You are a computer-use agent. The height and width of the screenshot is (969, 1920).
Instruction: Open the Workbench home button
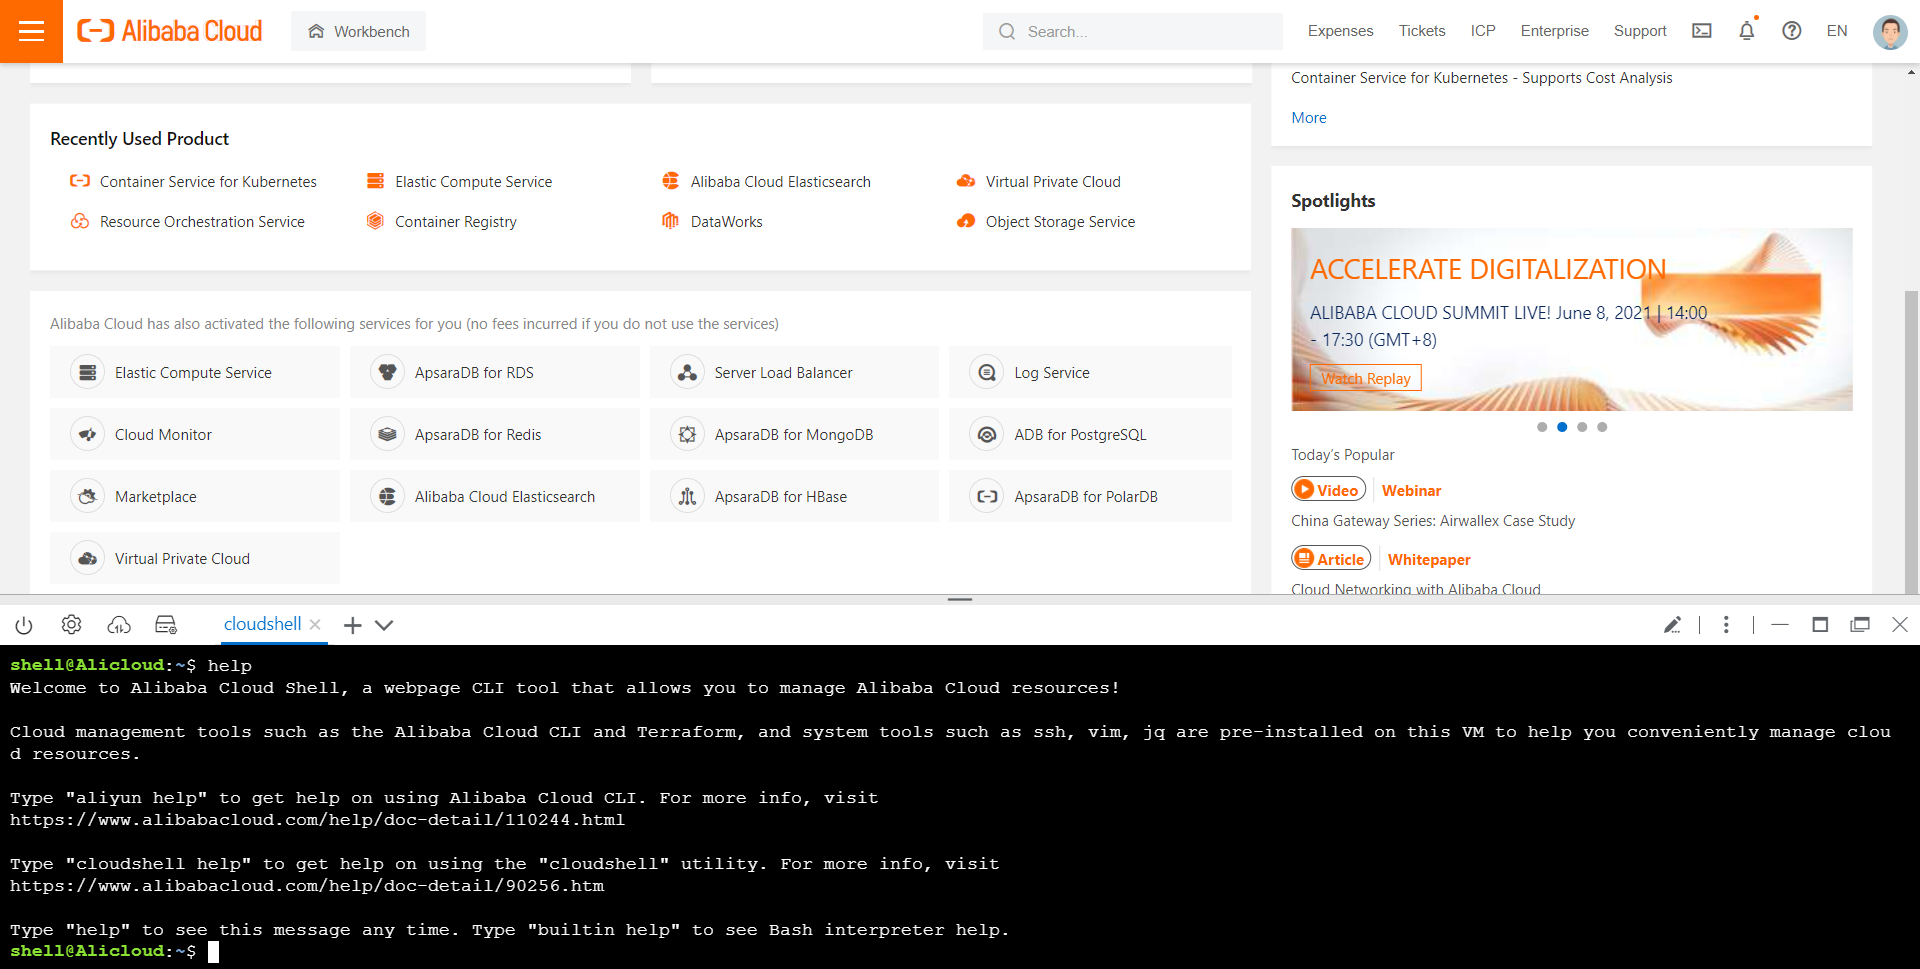pos(358,31)
